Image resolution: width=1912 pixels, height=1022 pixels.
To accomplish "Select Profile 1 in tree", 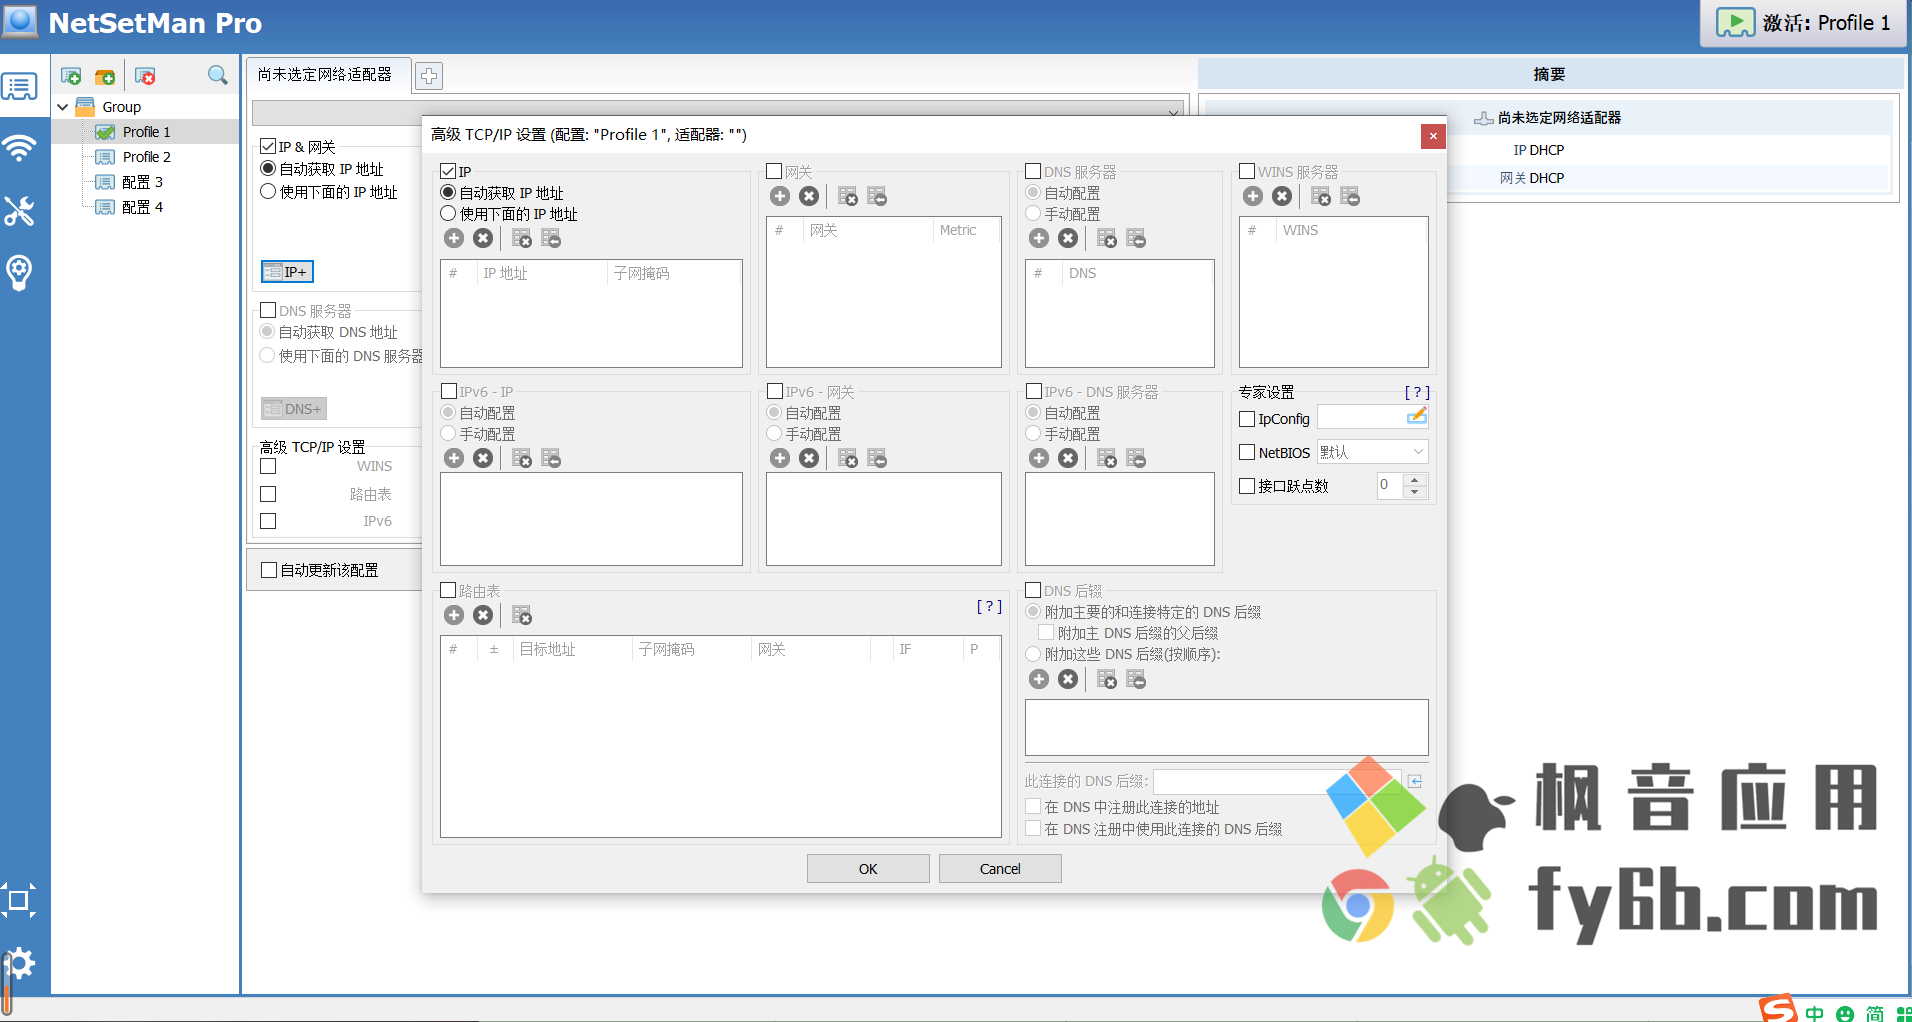I will point(146,132).
